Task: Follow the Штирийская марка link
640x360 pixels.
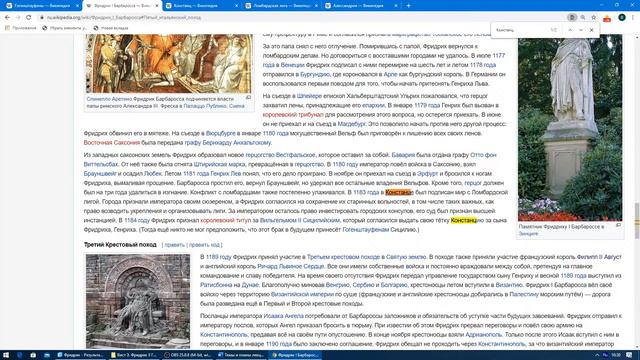Action: click(x=219, y=164)
